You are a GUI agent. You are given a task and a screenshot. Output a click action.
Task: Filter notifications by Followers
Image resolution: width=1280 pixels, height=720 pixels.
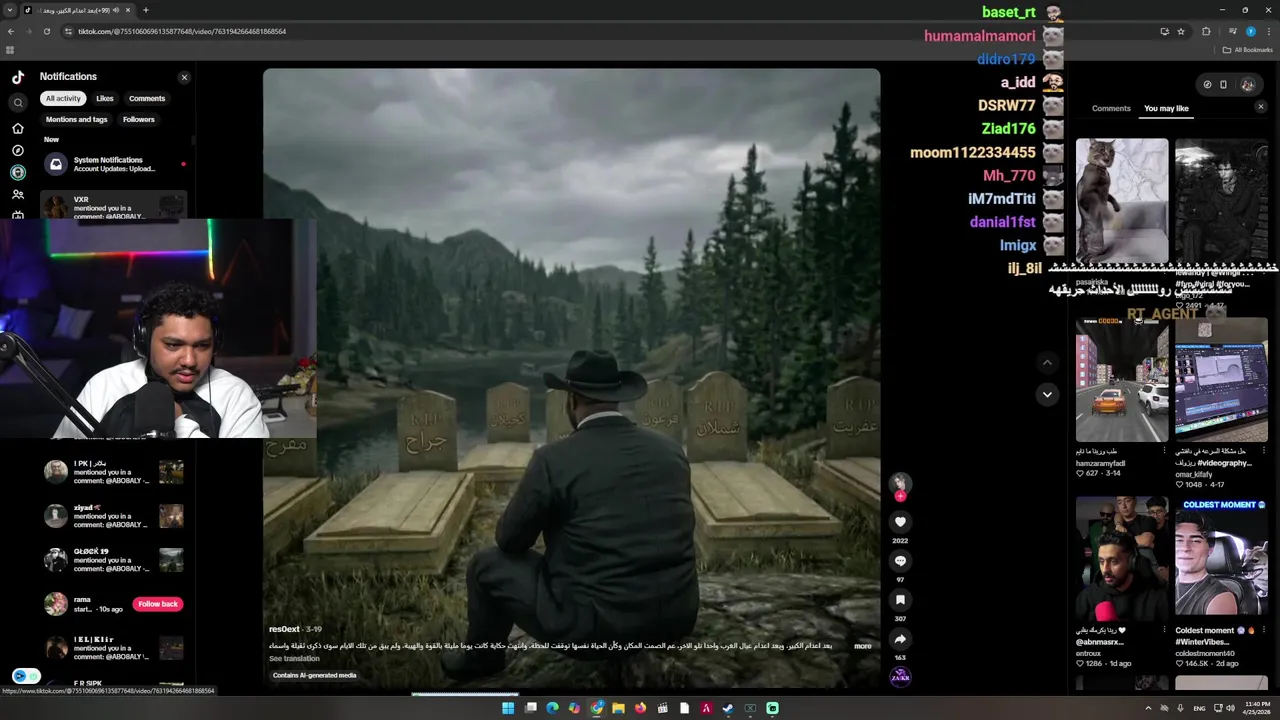click(x=139, y=119)
